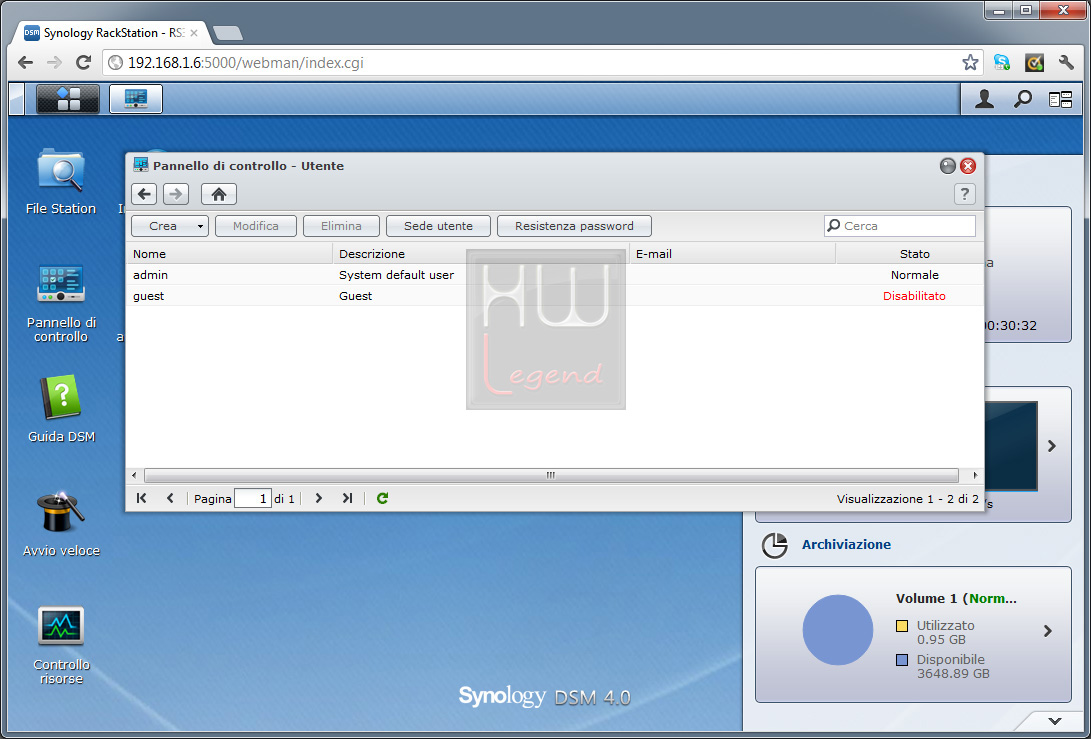
Task: Click the Archiviazione widget title
Action: click(846, 544)
